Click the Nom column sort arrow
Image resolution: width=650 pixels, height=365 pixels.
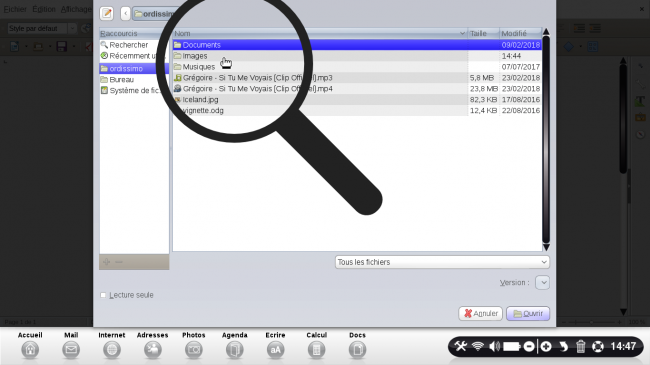coord(462,33)
